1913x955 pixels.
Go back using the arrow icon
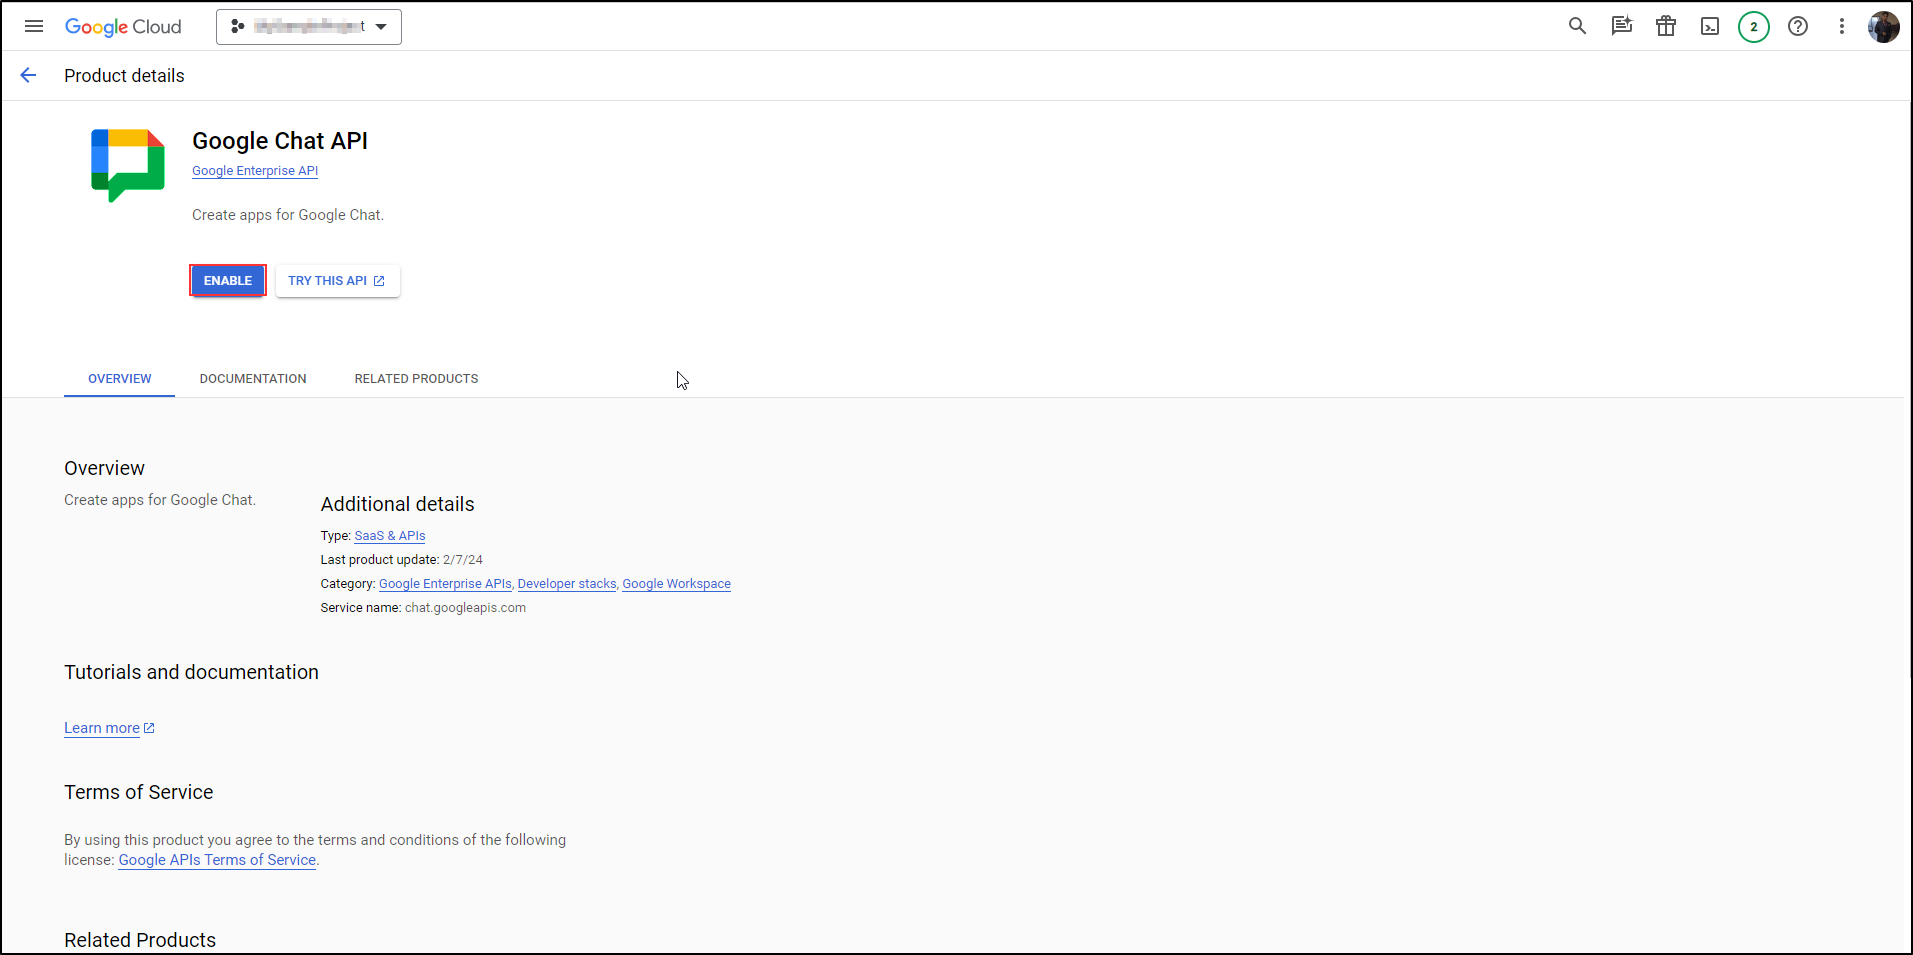pyautogui.click(x=28, y=75)
